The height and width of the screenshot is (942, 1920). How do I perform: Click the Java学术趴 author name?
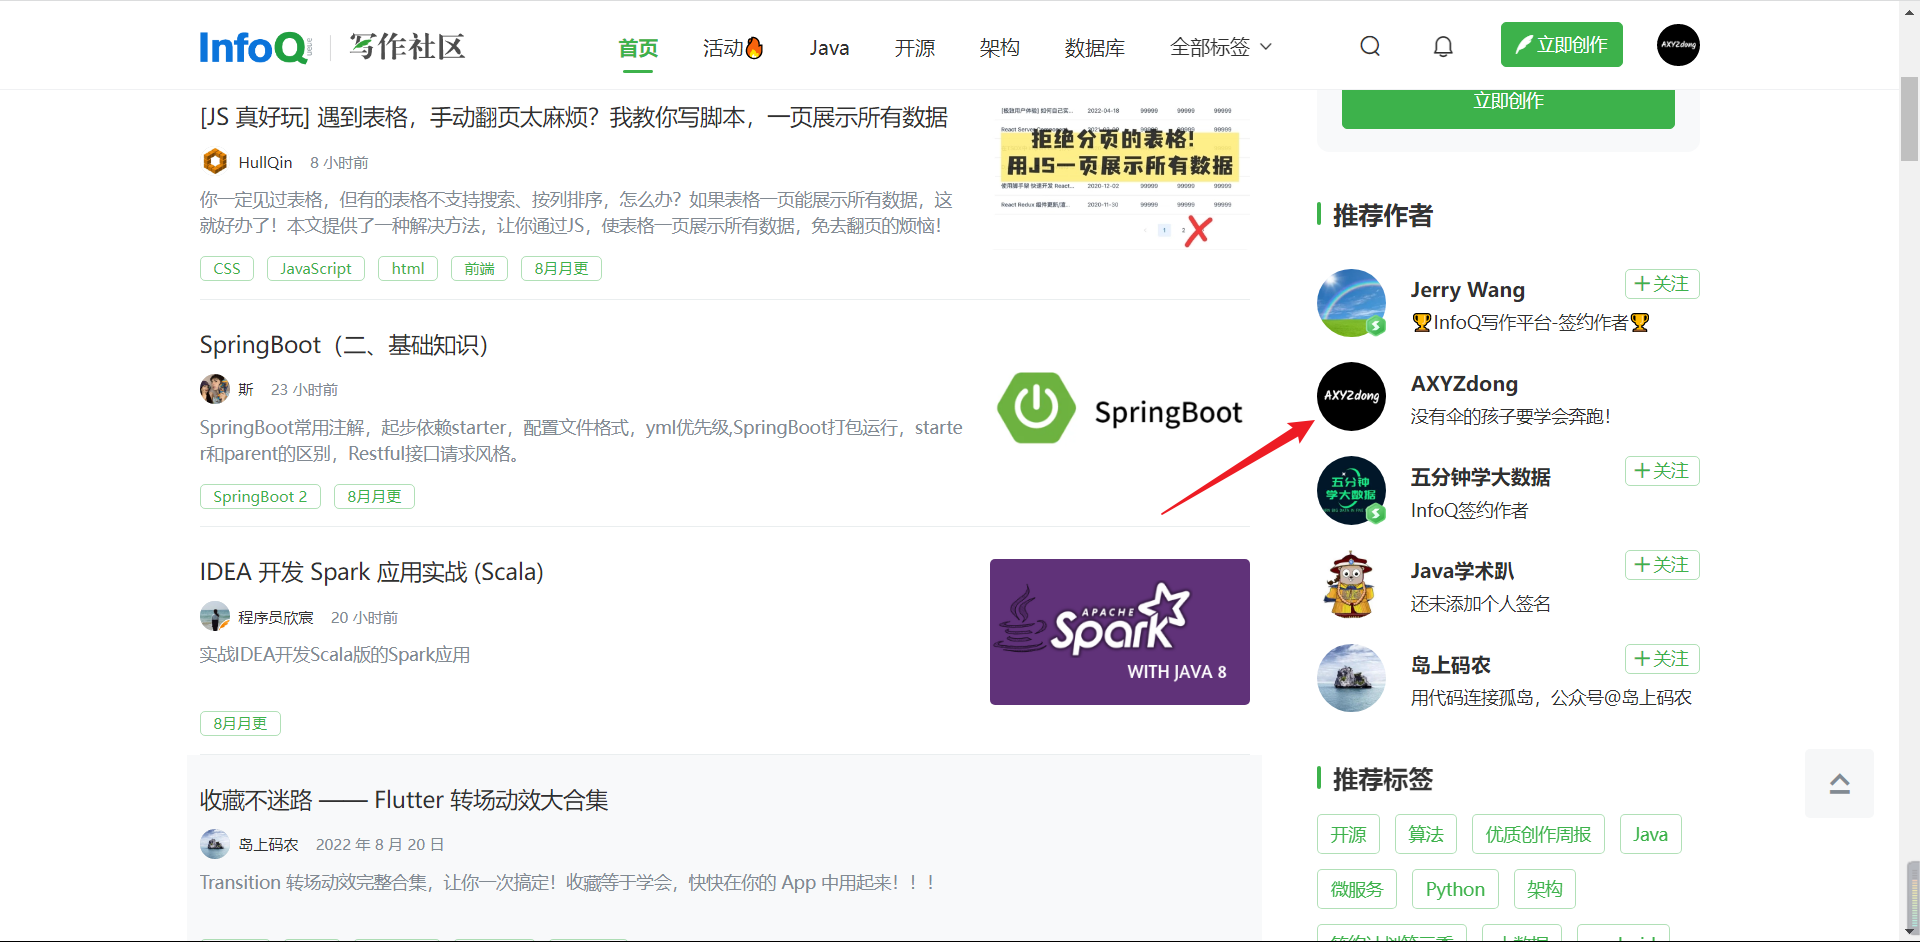(1462, 571)
